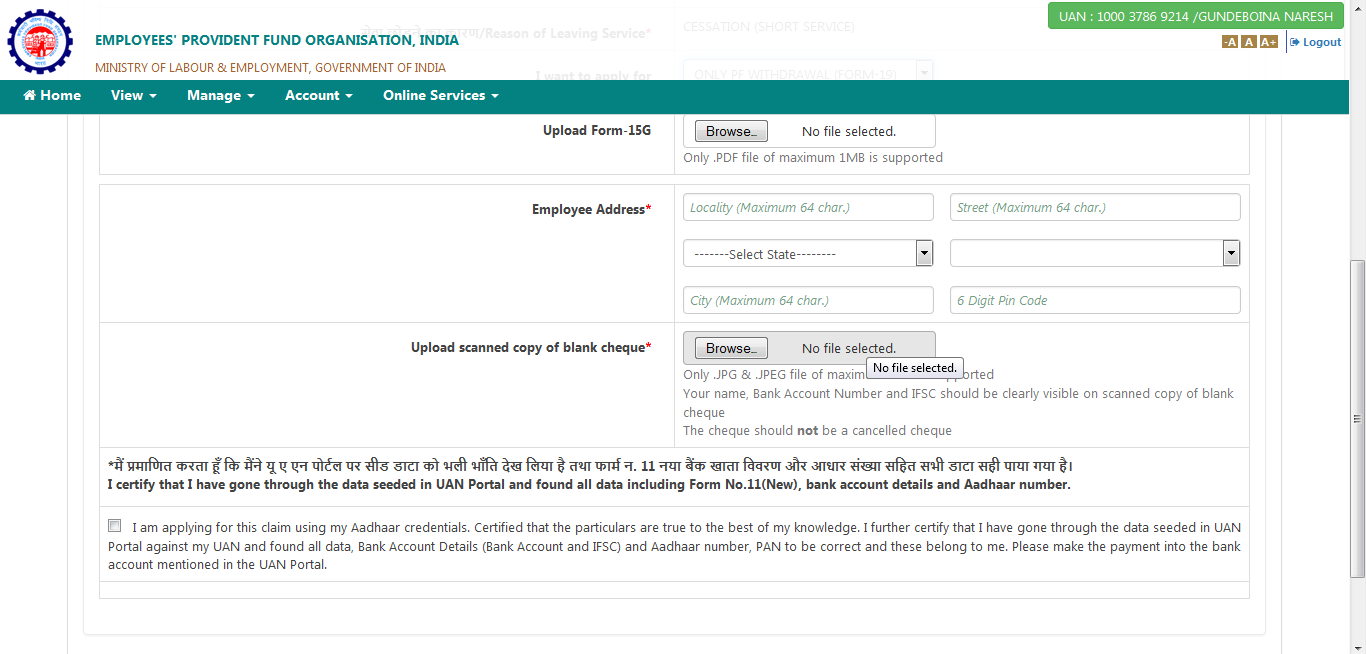Viewport: 1366px width, 654px height.
Task: Open the Account dropdown menu
Action: [x=318, y=96]
